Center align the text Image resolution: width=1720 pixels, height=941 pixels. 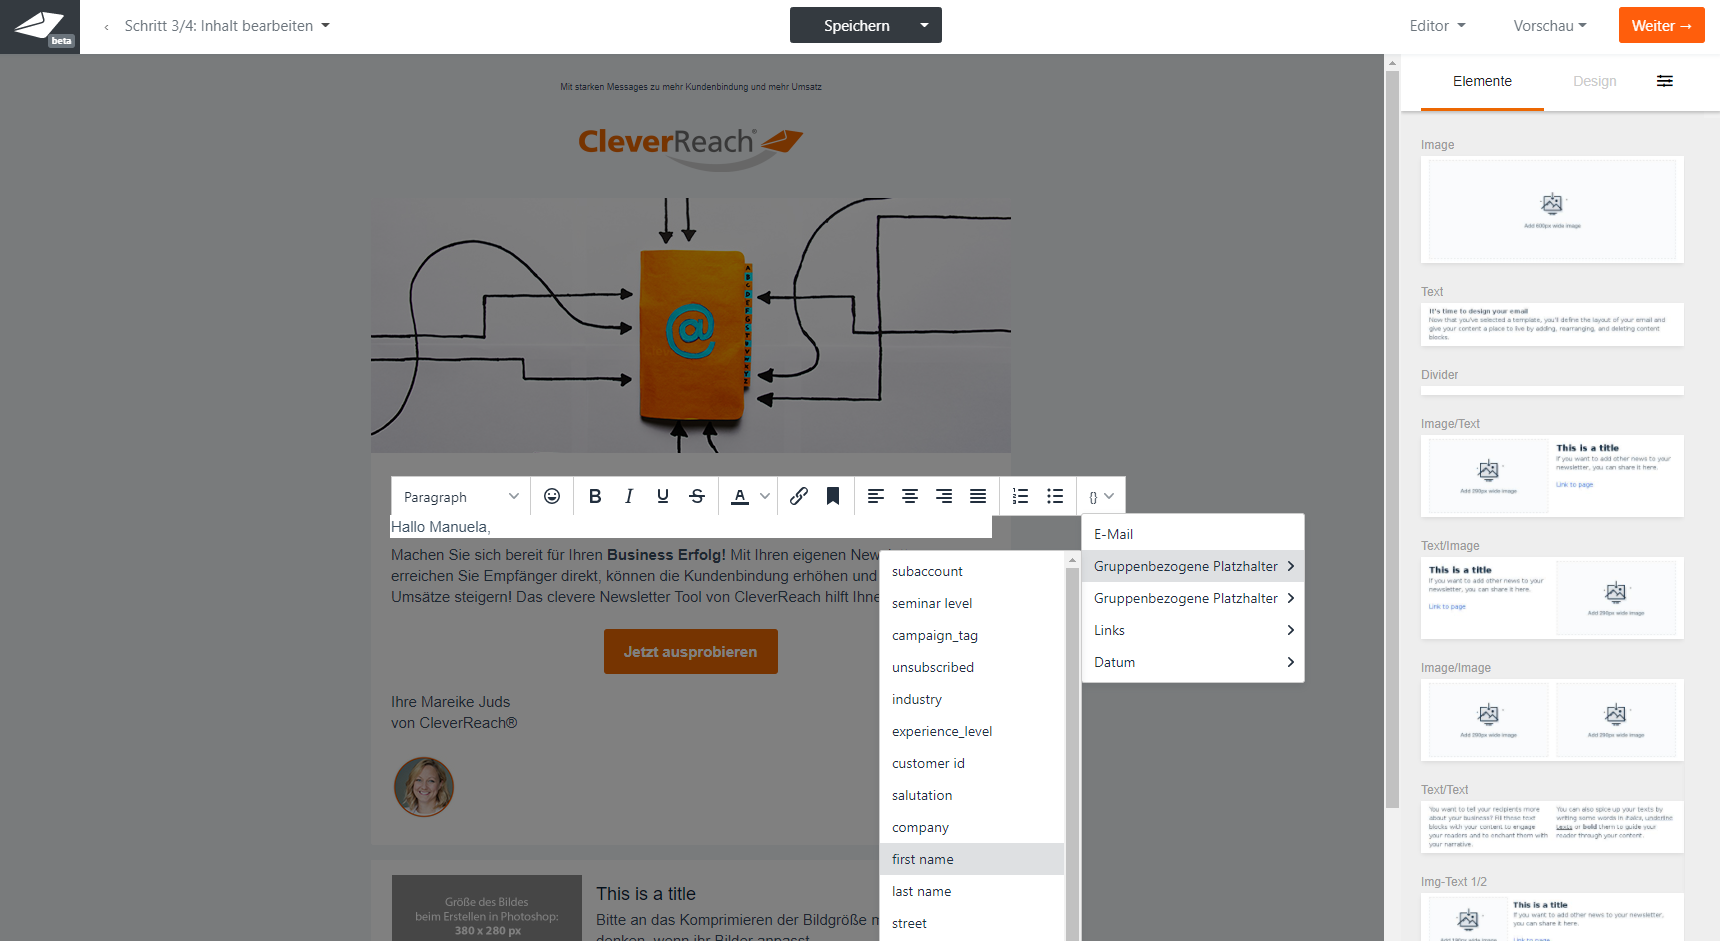pyautogui.click(x=910, y=496)
